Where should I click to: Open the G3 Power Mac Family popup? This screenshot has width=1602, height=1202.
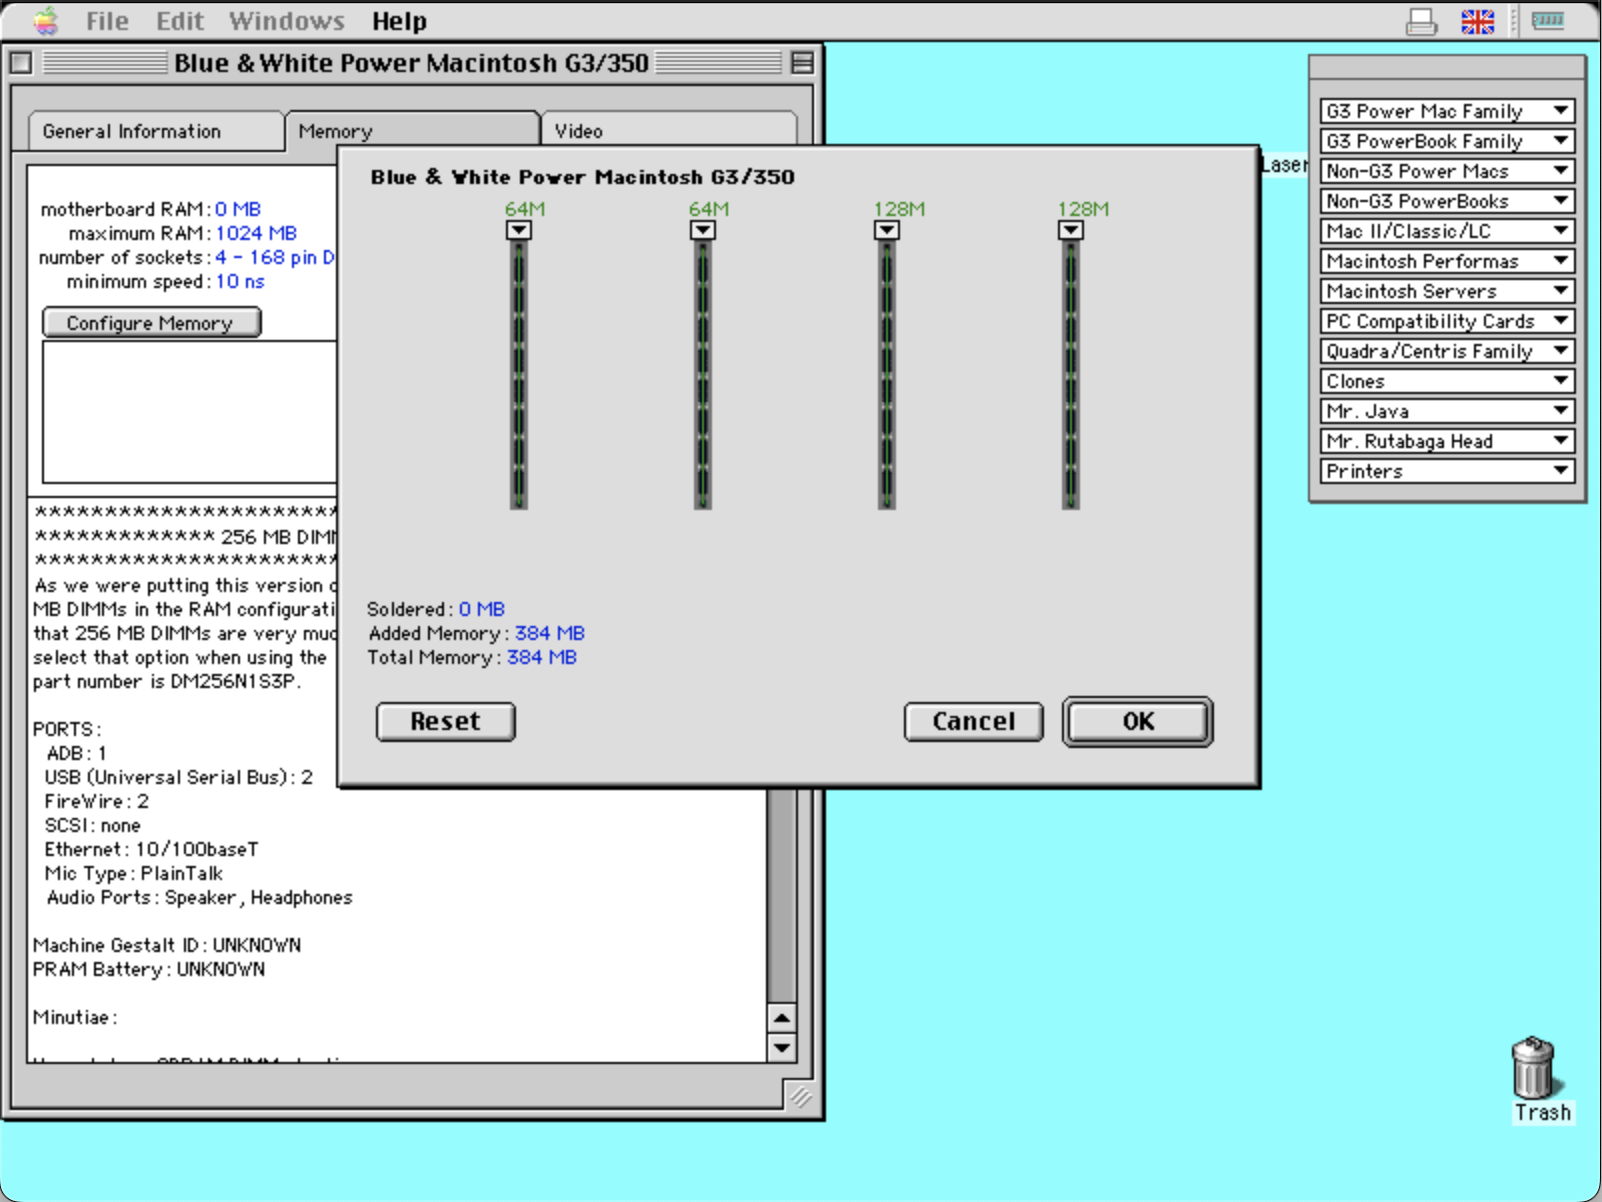click(x=1447, y=111)
